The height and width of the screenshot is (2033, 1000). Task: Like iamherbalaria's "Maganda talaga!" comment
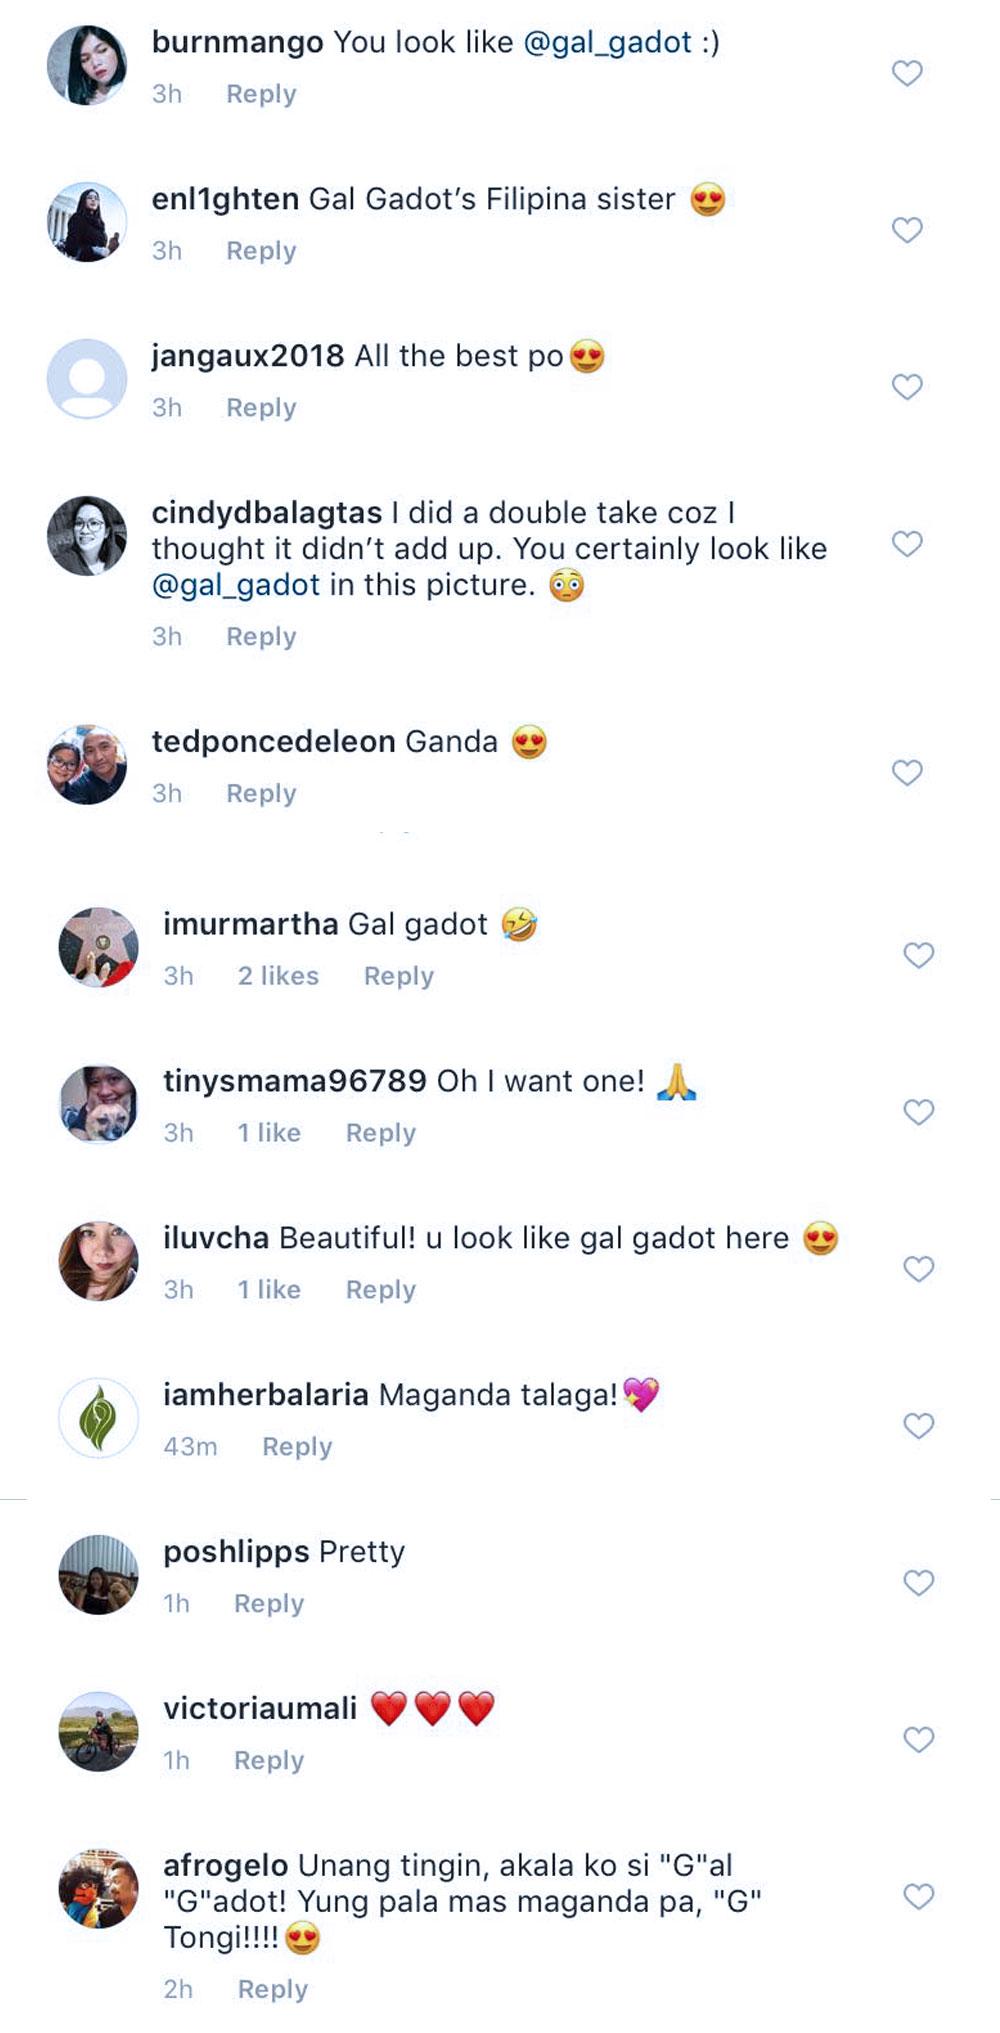(919, 1426)
